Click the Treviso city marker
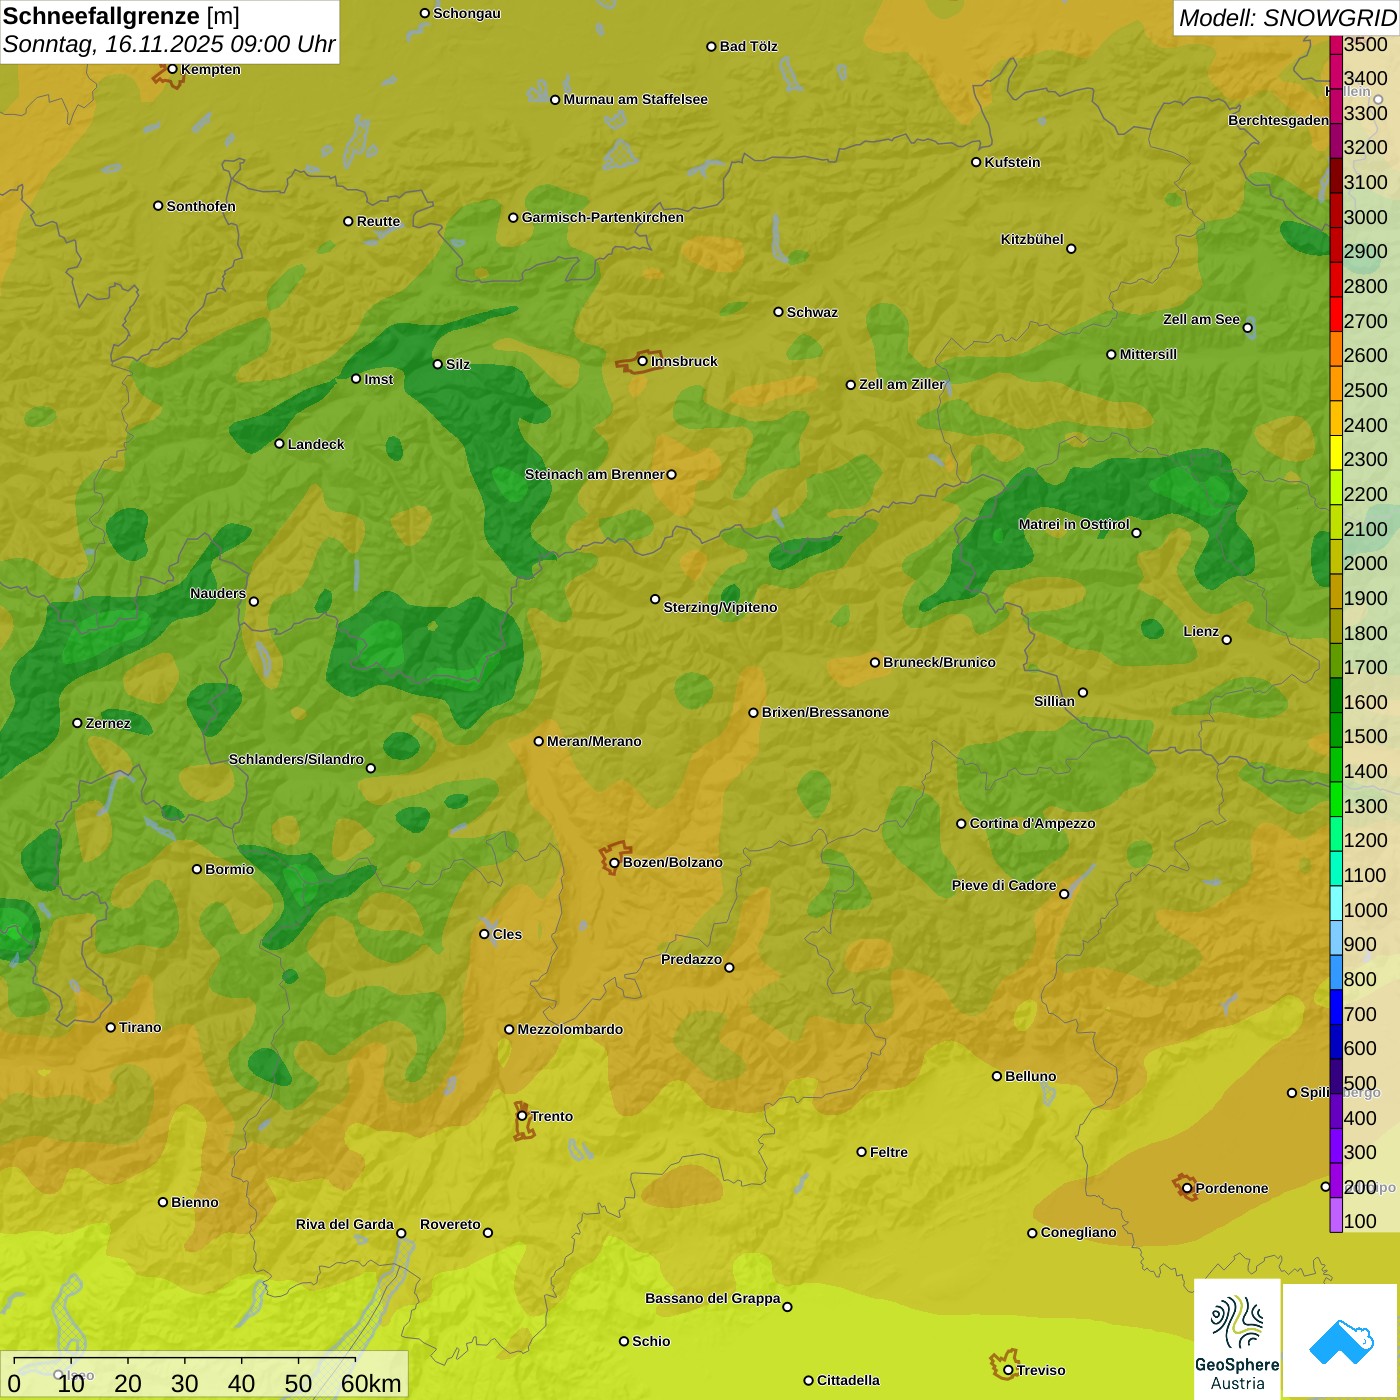This screenshot has height=1400, width=1400. pos(1008,1370)
